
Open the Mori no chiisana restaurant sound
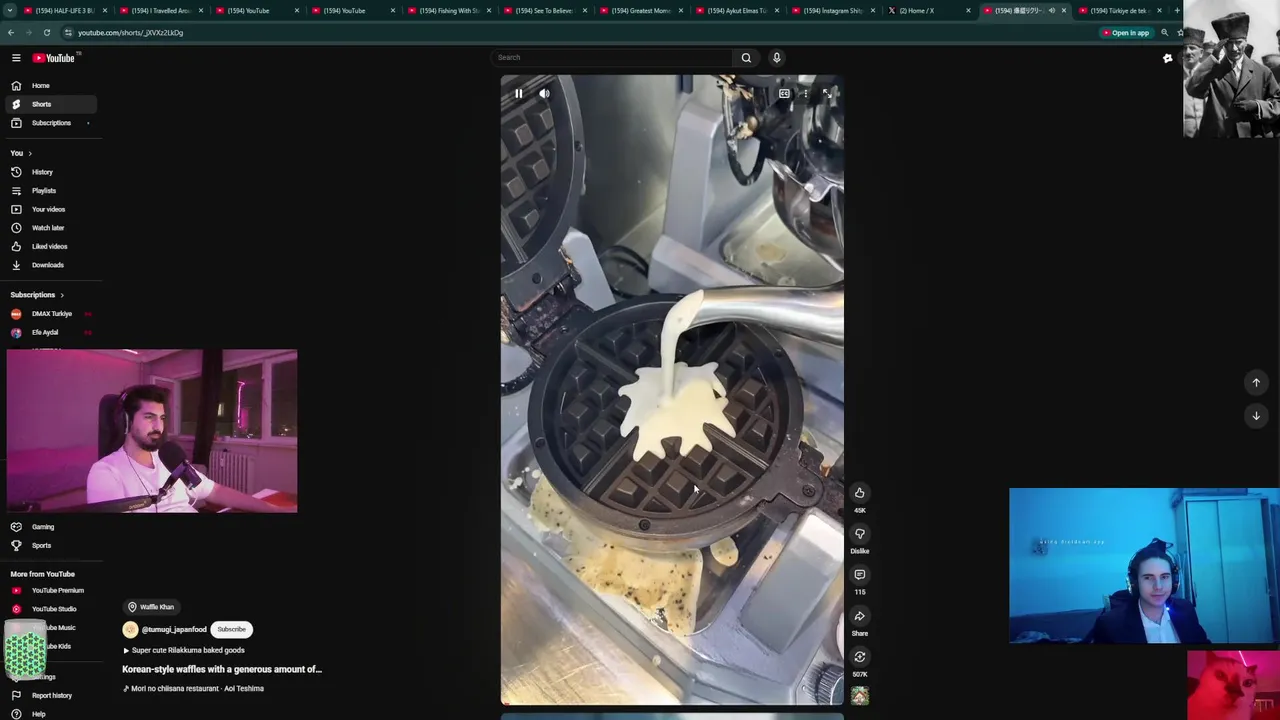click(193, 689)
